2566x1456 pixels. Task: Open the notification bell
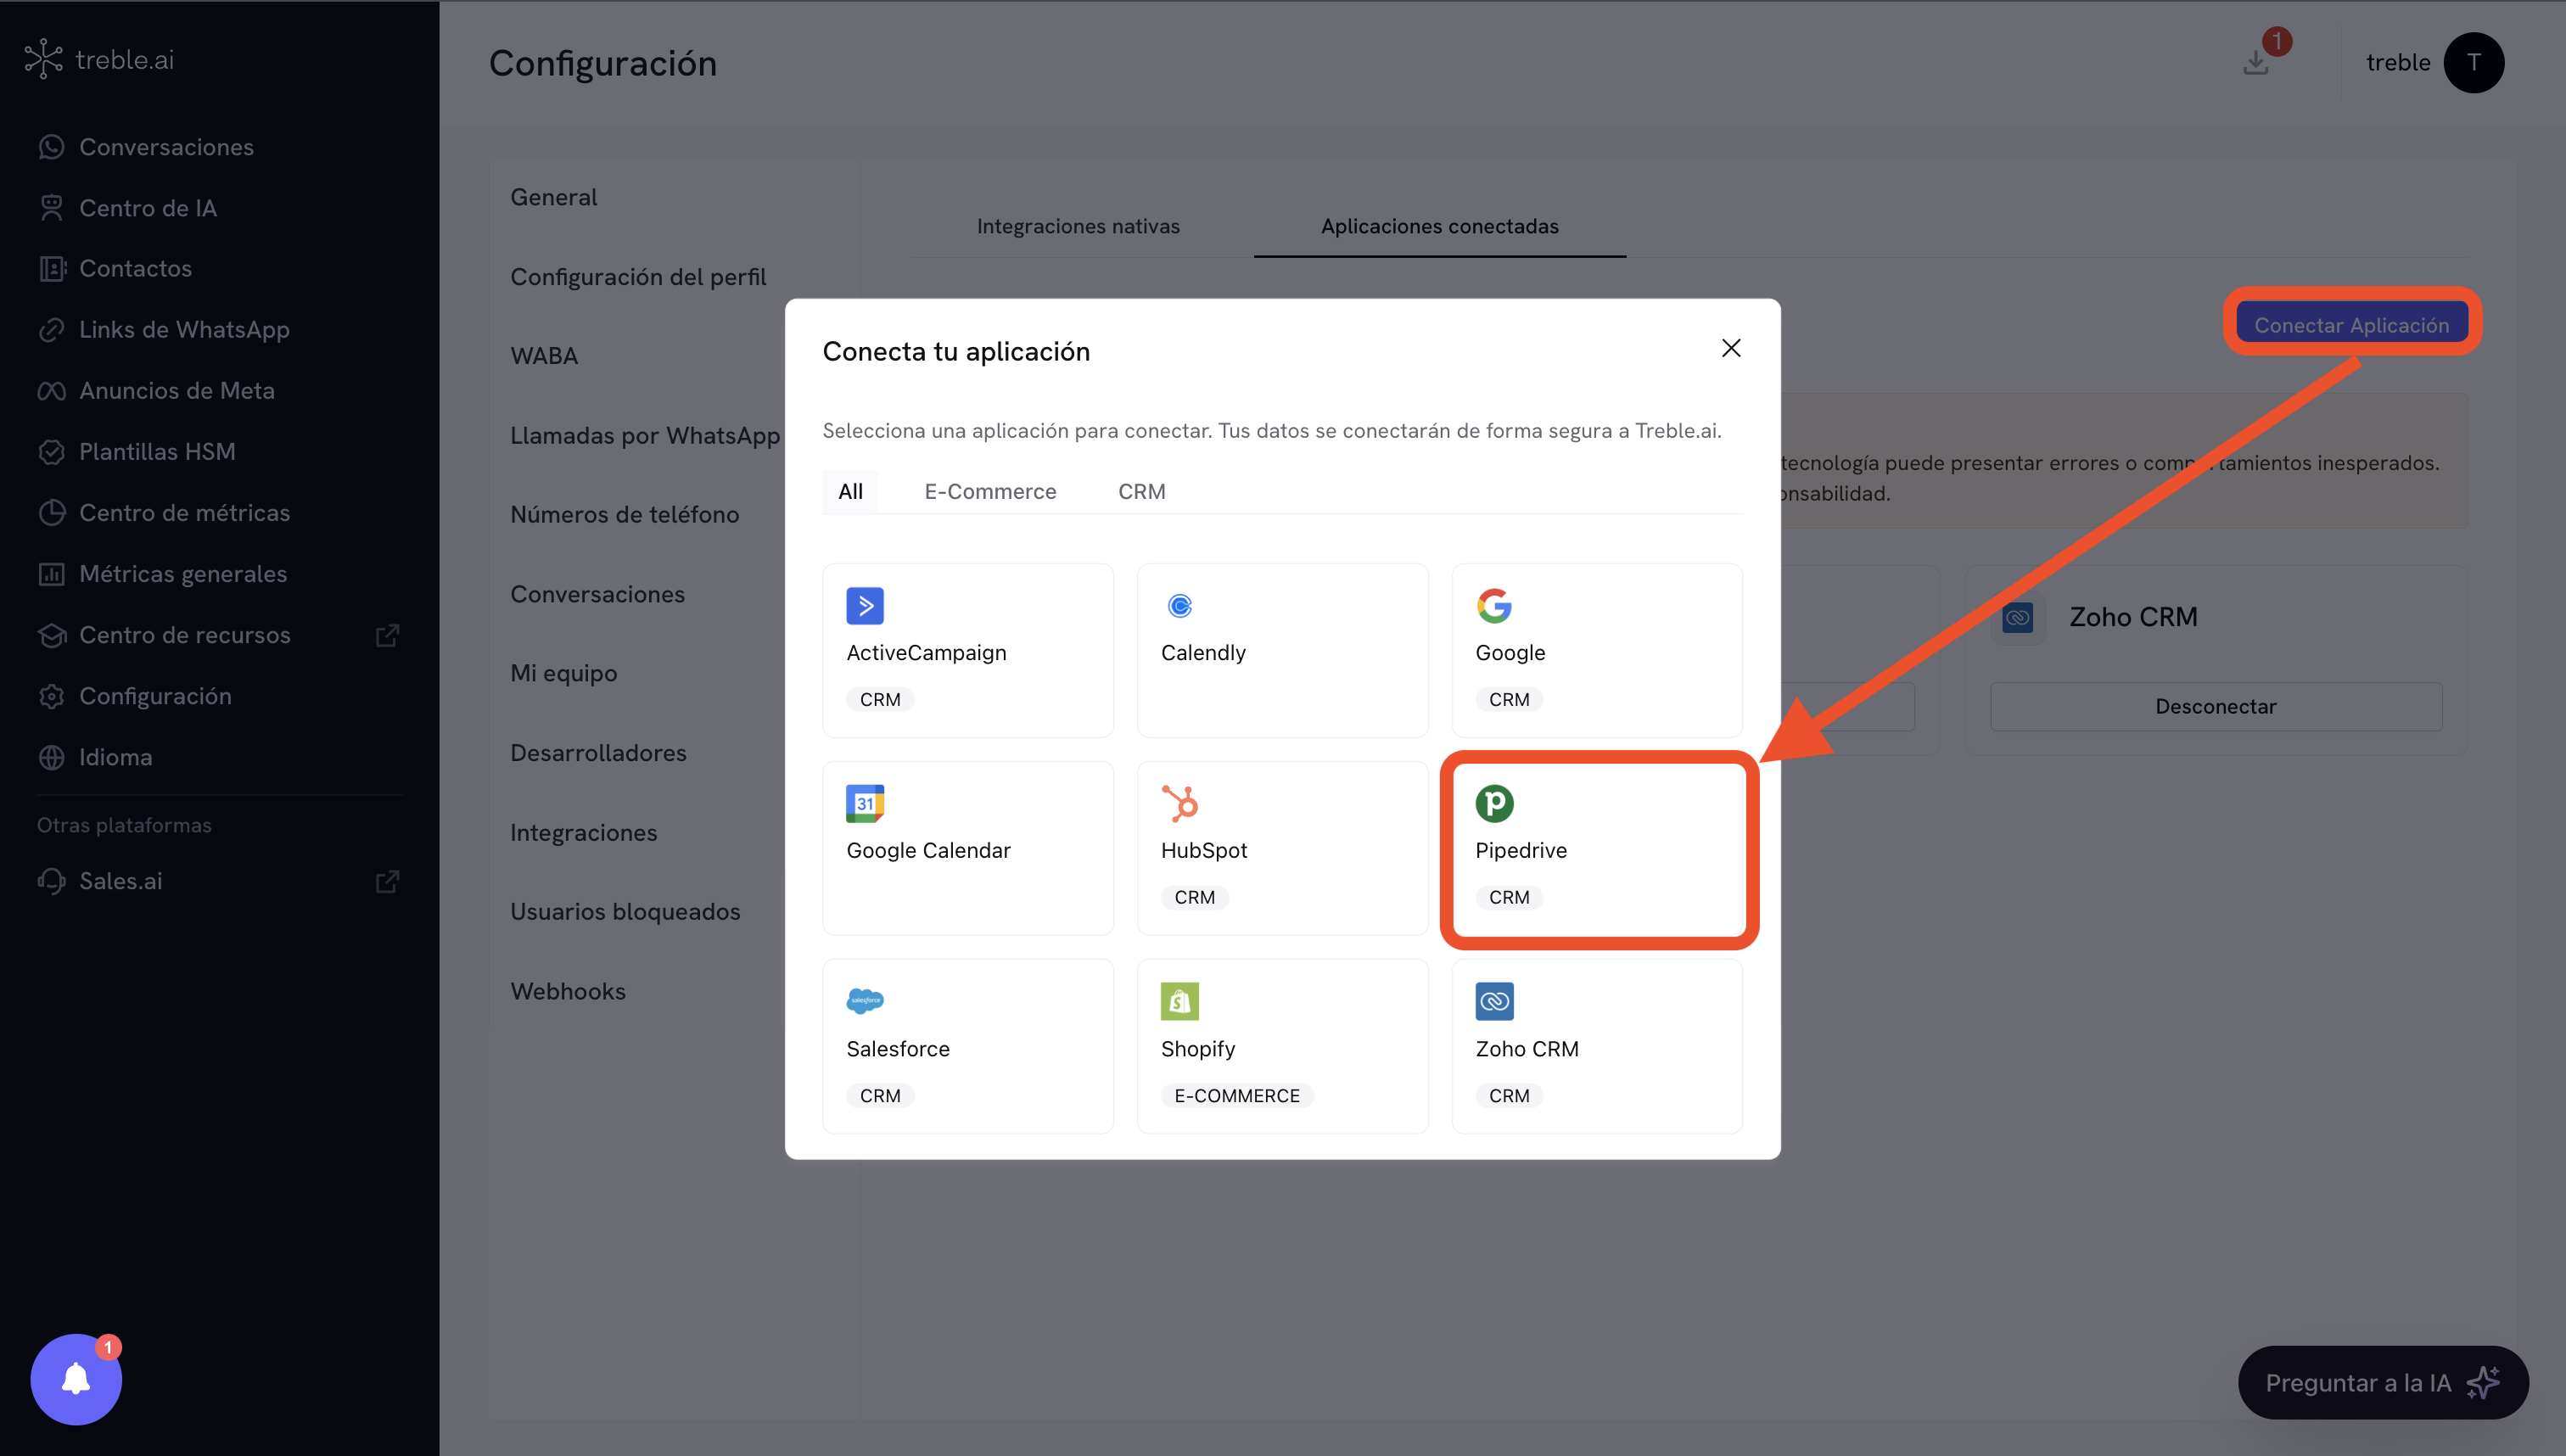(75, 1378)
